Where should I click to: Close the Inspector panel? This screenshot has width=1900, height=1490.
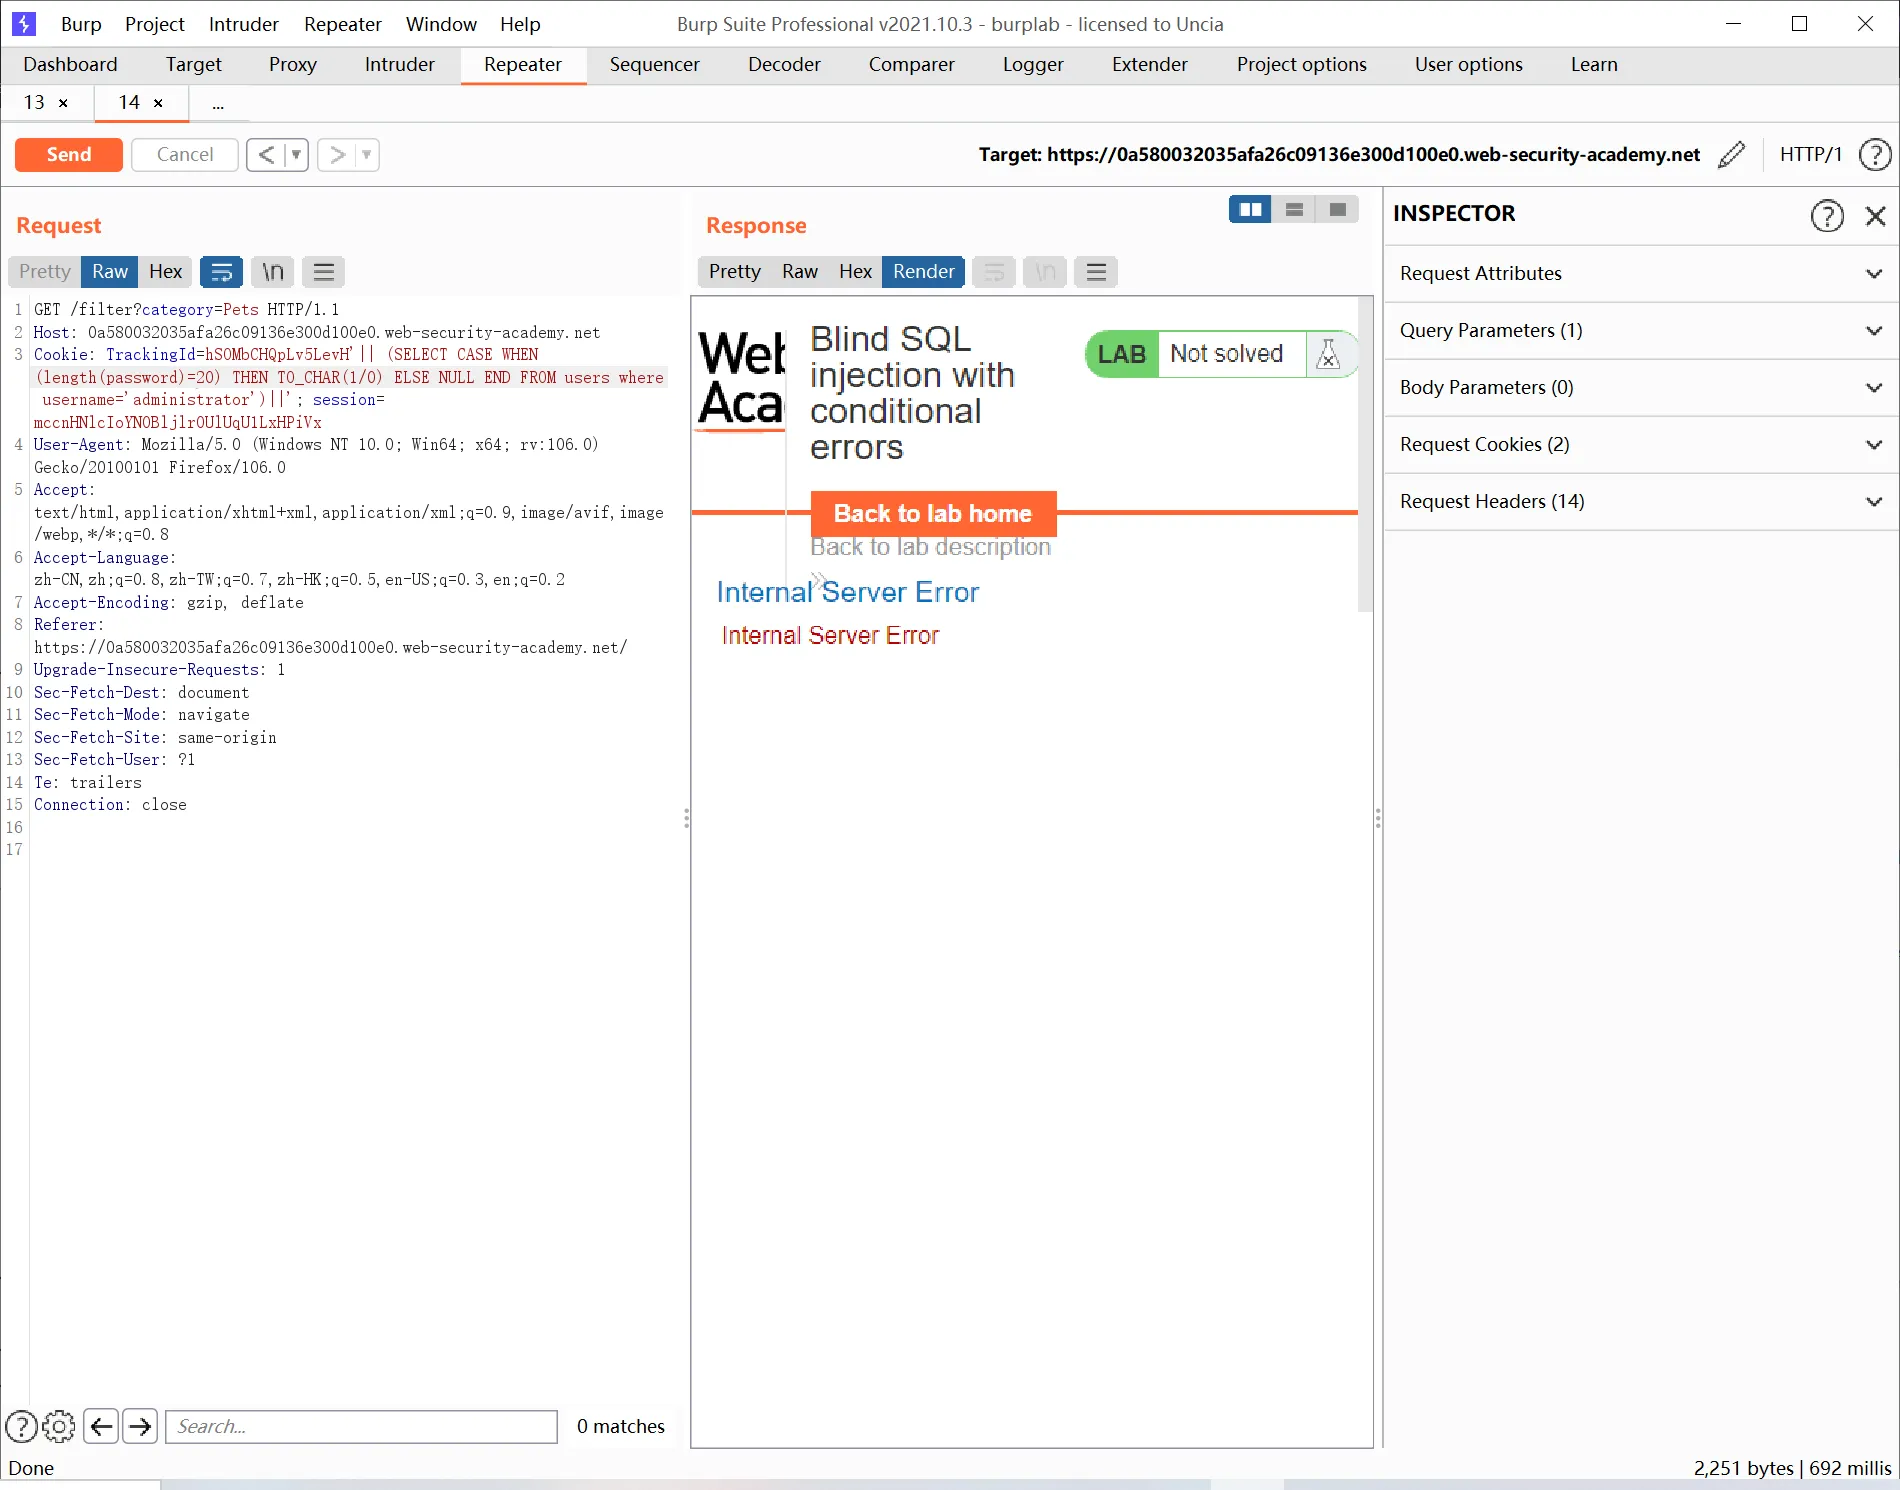pos(1875,214)
